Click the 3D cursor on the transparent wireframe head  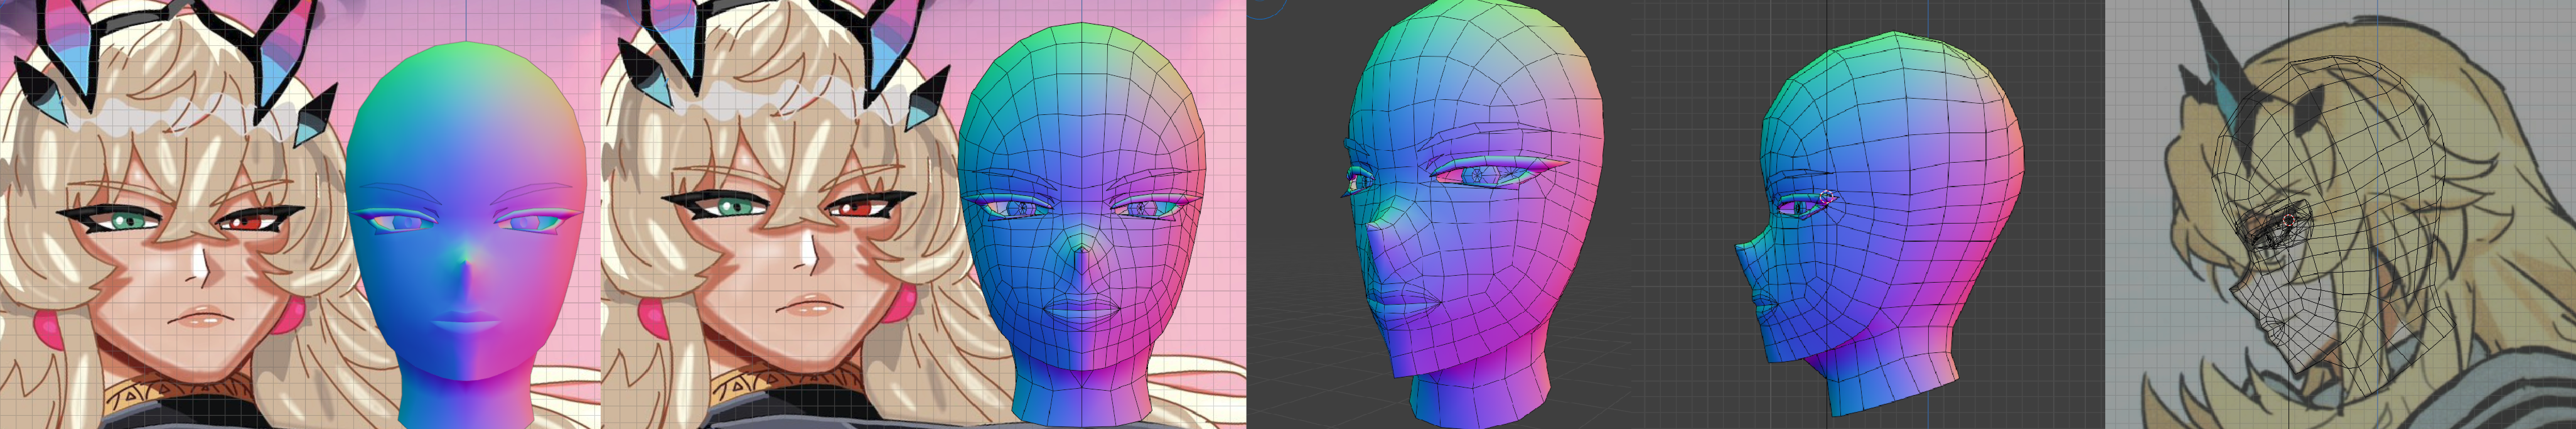pyautogui.click(x=2289, y=219)
